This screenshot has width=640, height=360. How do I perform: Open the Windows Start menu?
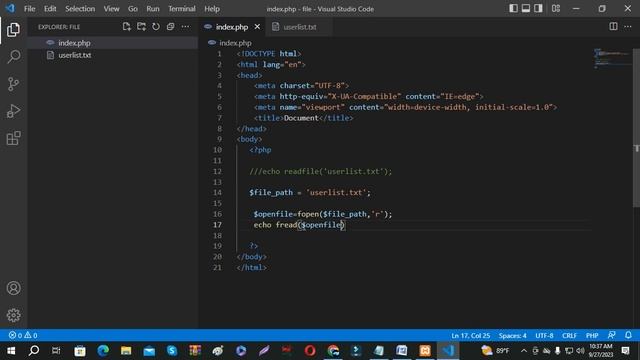click(x=11, y=351)
